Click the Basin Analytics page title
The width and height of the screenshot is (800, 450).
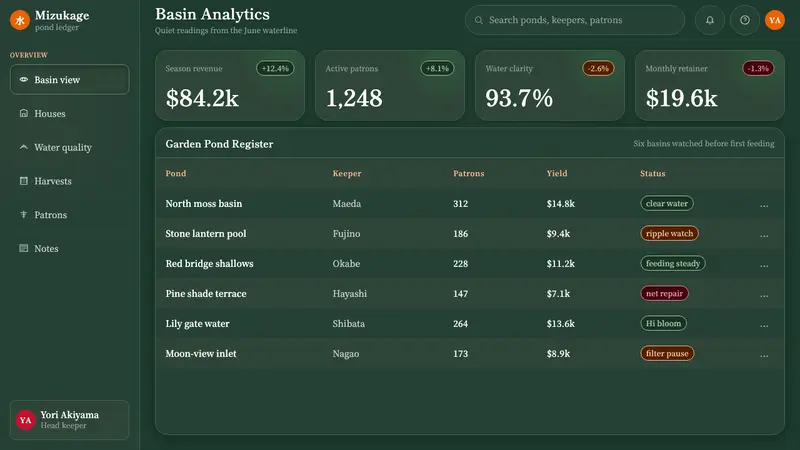pos(212,14)
